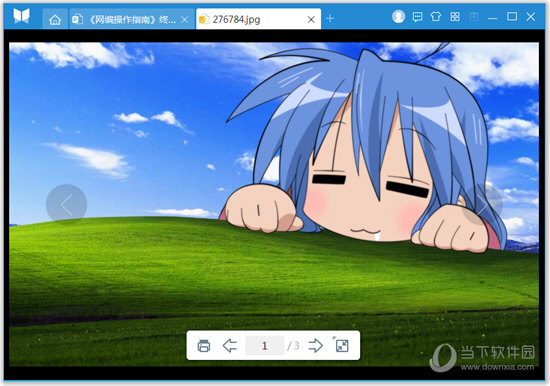Print the current image

204,346
